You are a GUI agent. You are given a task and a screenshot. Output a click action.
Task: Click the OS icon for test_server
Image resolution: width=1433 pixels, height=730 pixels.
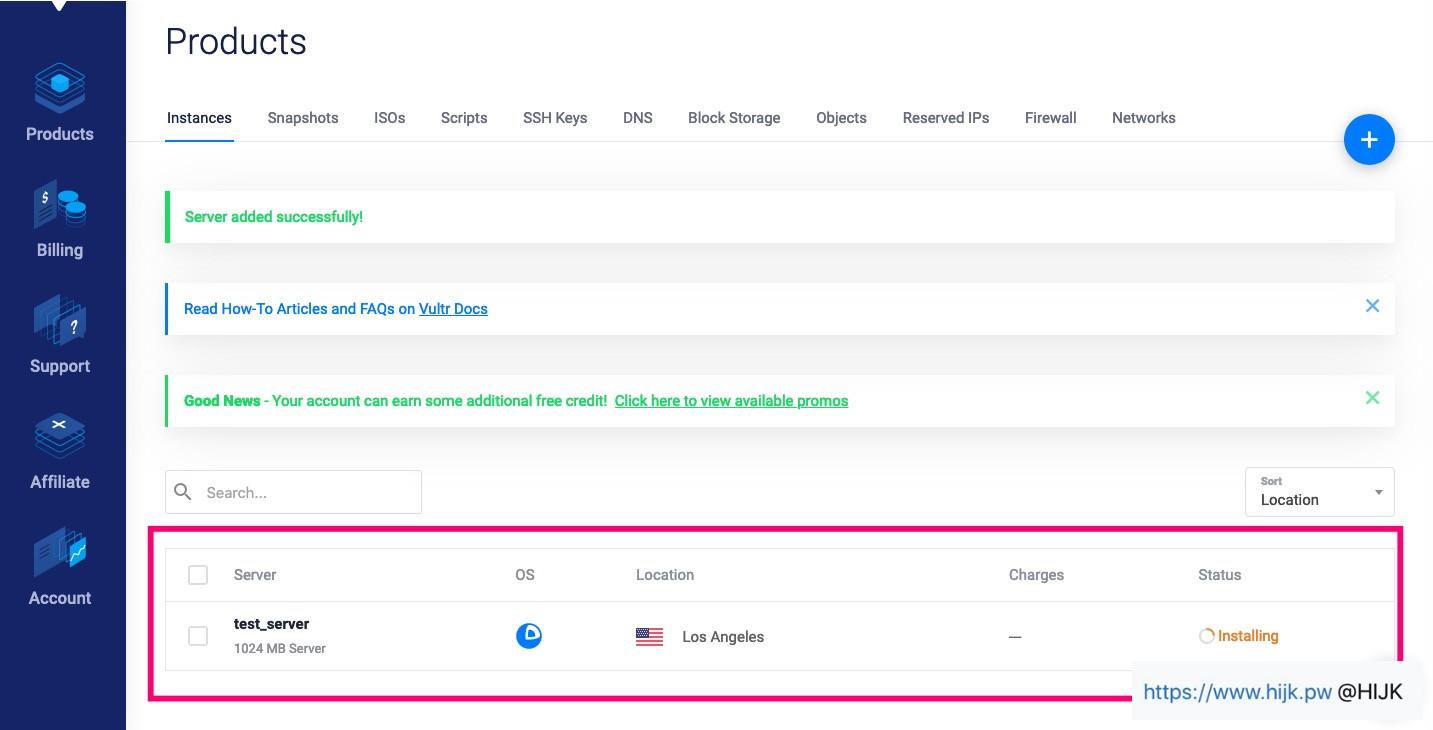529,636
